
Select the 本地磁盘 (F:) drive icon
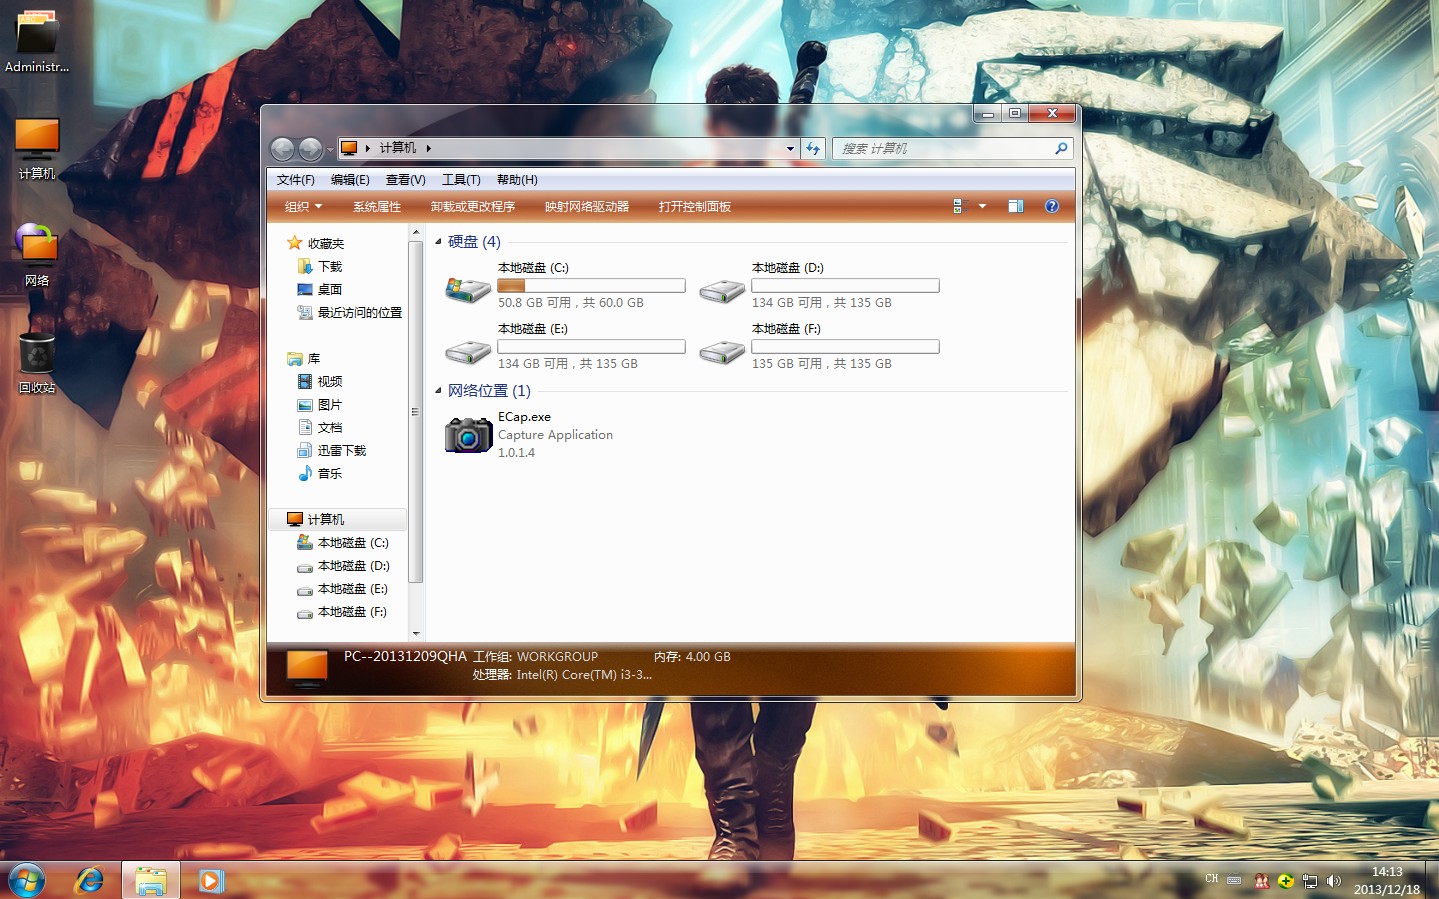point(722,352)
